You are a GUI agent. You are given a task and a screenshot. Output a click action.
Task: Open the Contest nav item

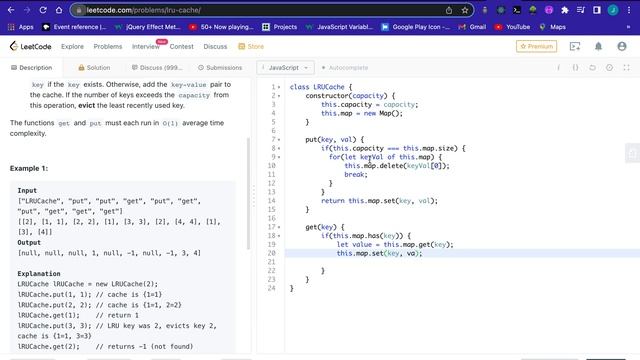(182, 47)
